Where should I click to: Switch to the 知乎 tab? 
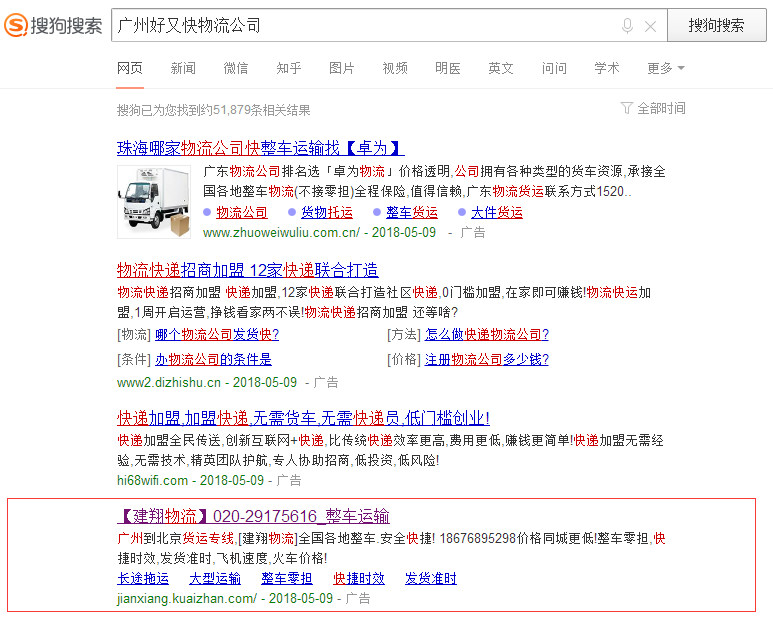point(289,68)
